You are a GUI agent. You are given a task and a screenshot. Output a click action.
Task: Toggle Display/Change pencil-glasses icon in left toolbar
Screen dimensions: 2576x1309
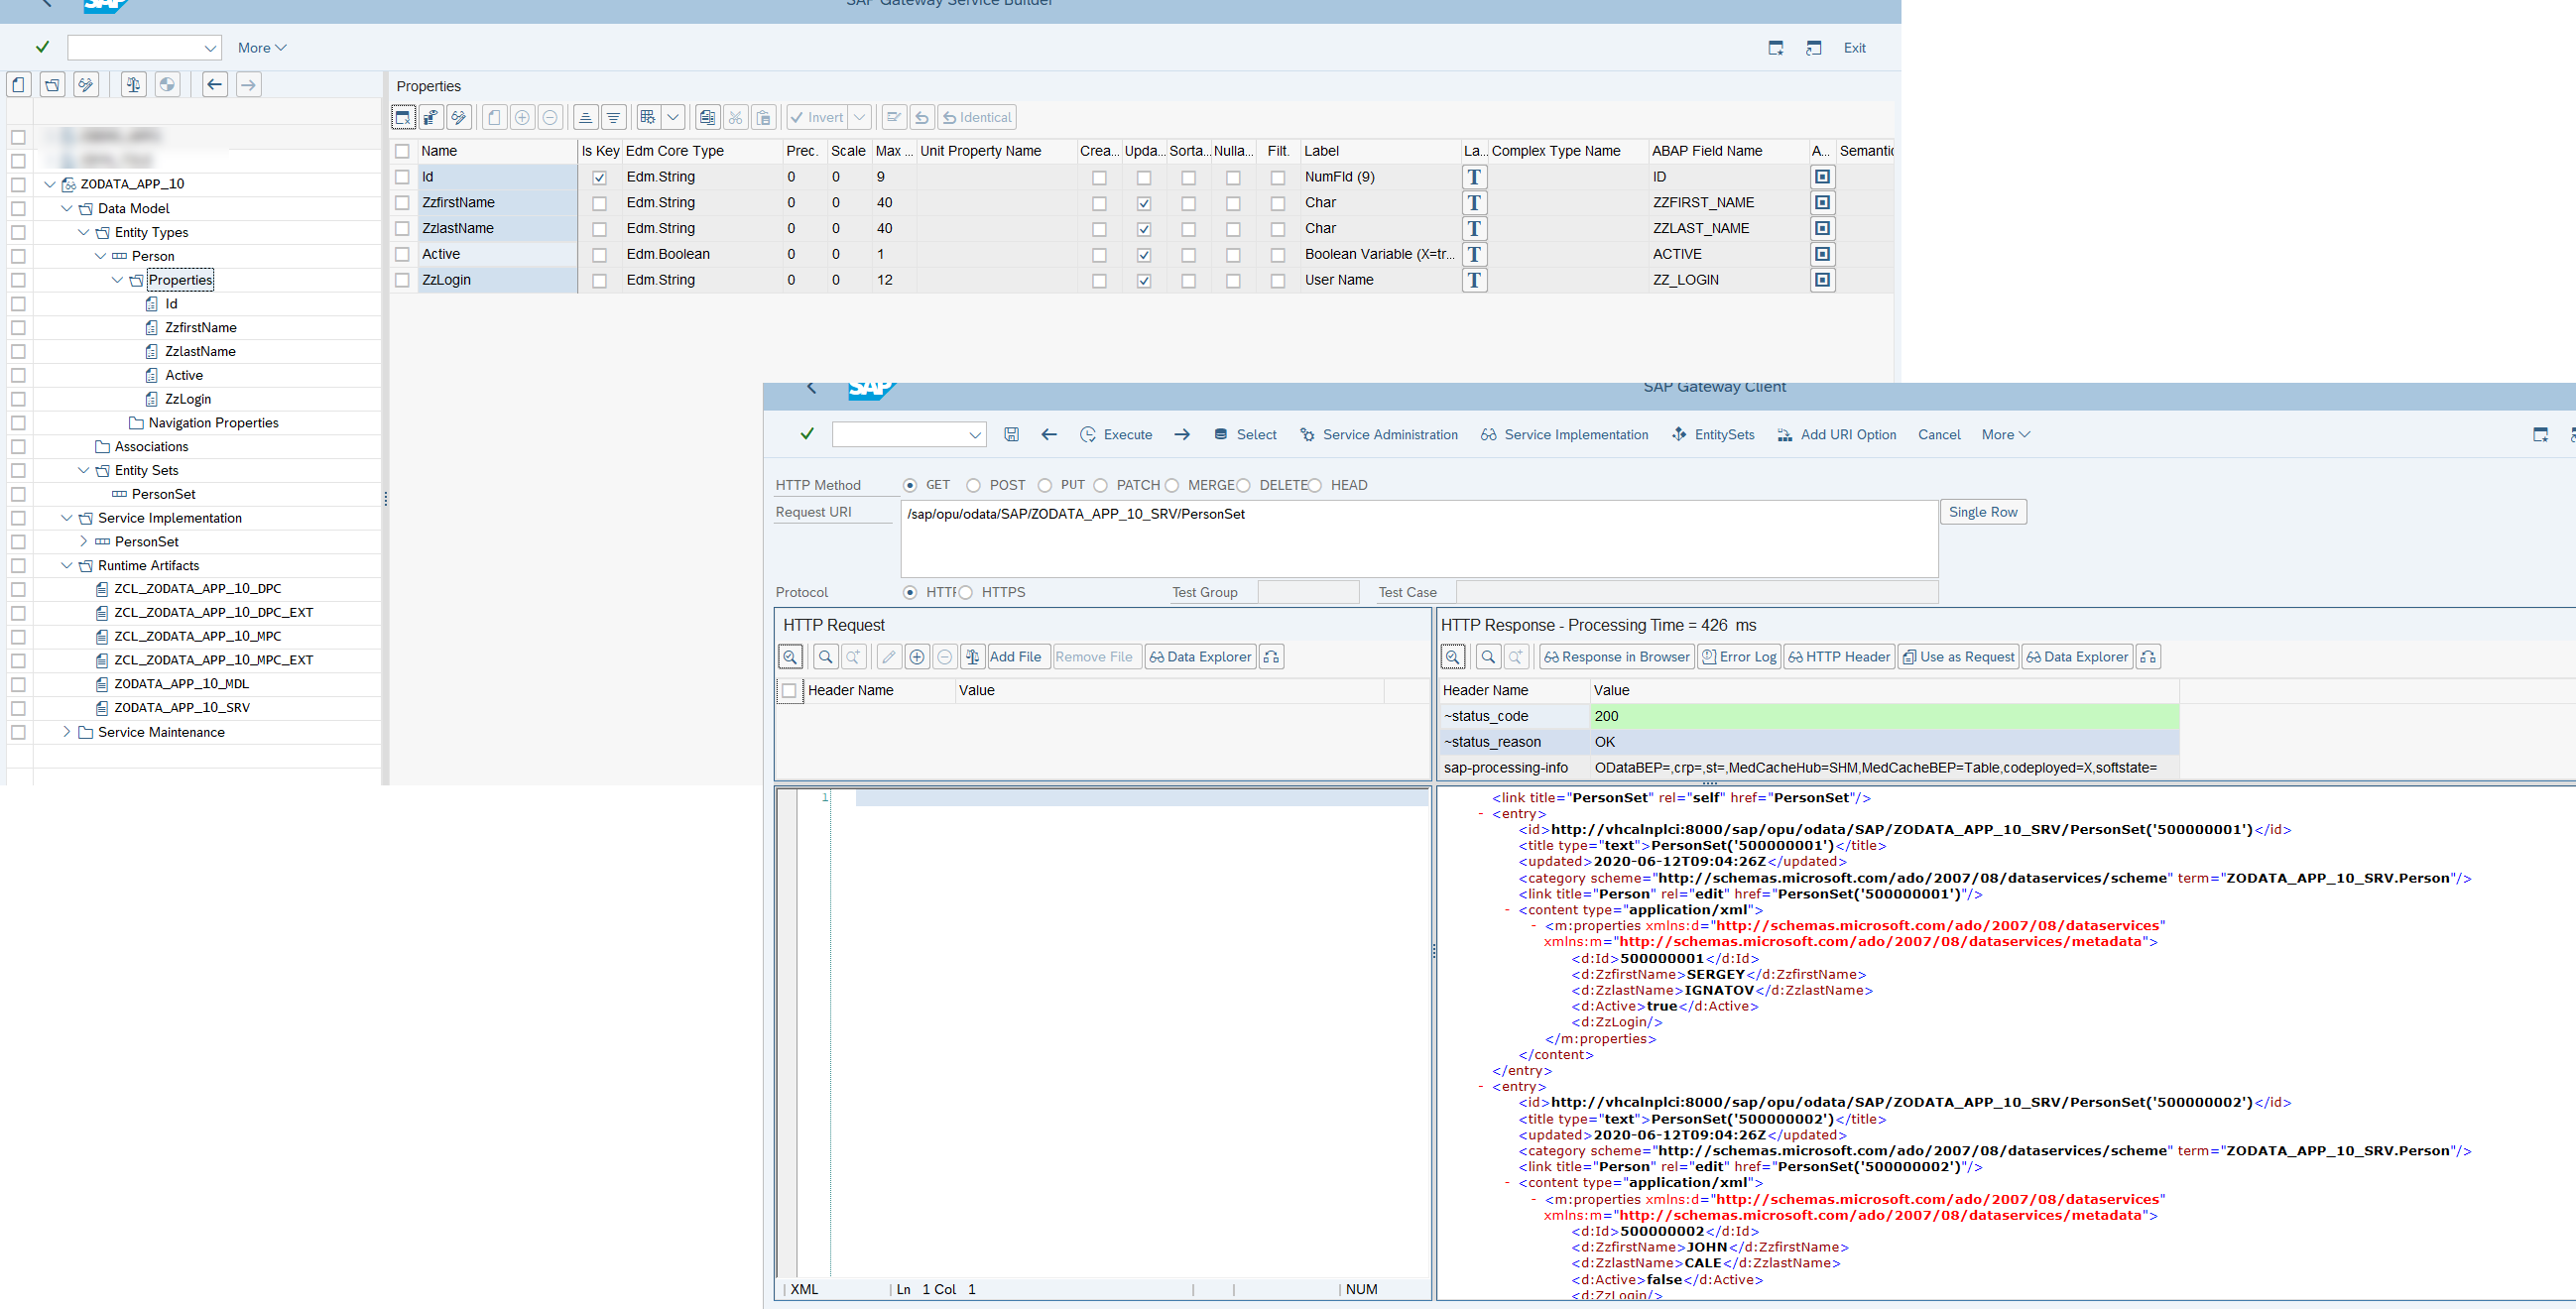pos(86,85)
